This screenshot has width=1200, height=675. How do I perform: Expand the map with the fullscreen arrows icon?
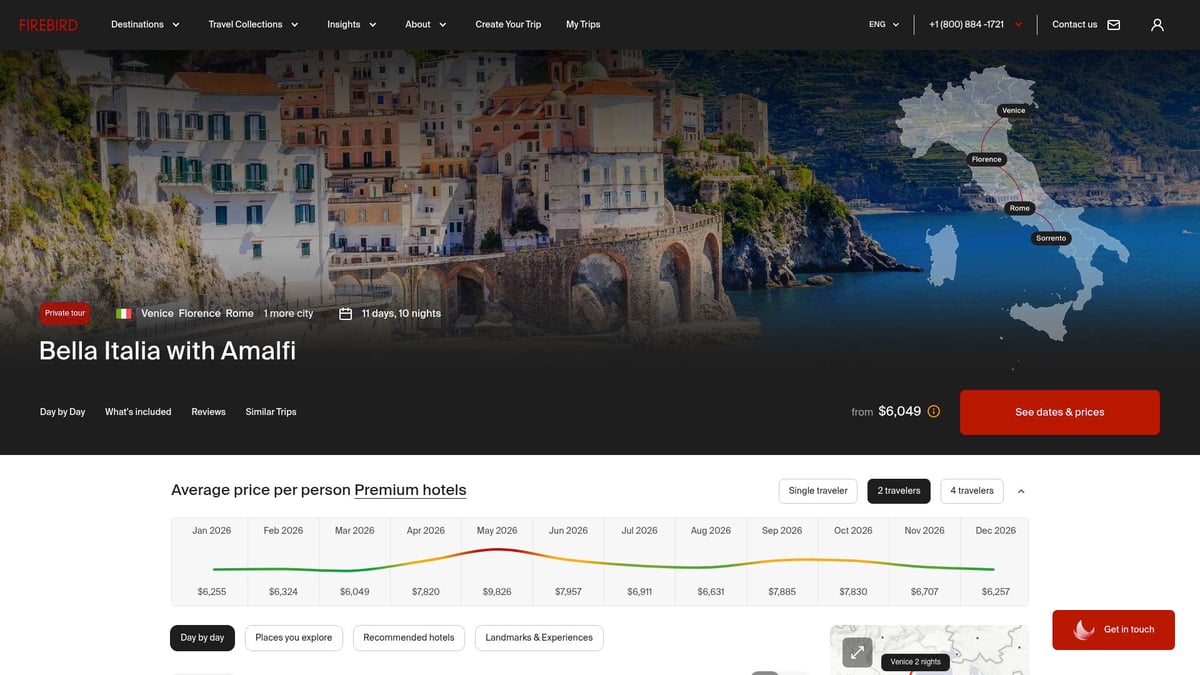point(857,651)
